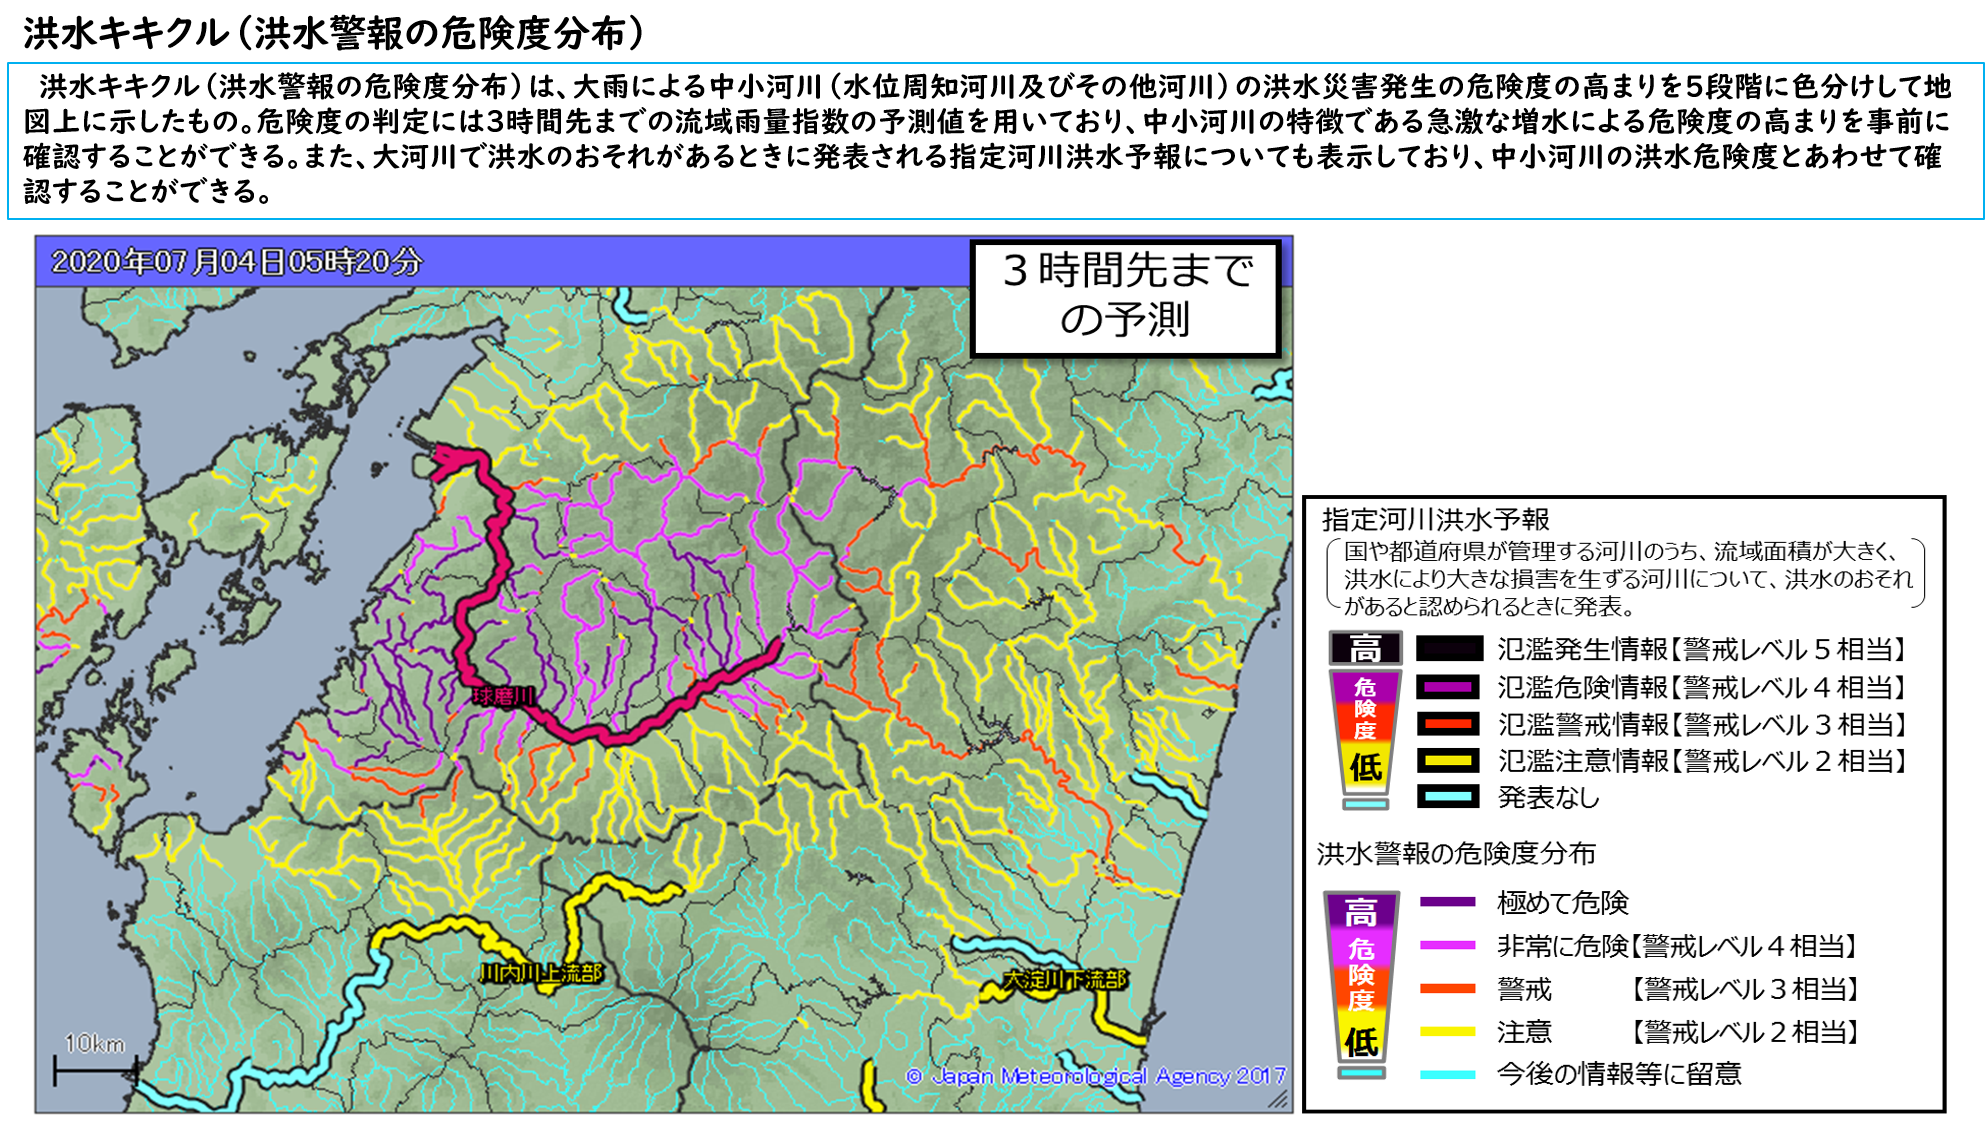Screen dimensions: 1985x1123
Task: Click the yellow level 2 legend swatch
Action: (x=1449, y=761)
